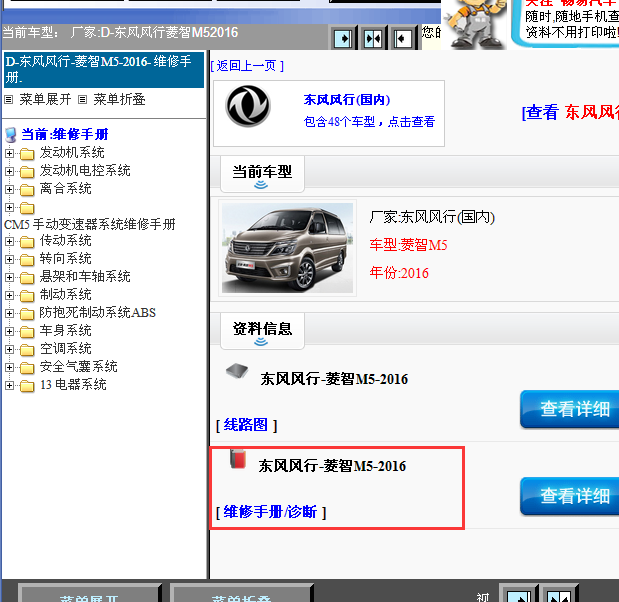Screen dimensions: 619x602
Task: Select the 当前车型 tab
Action: [x=262, y=174]
